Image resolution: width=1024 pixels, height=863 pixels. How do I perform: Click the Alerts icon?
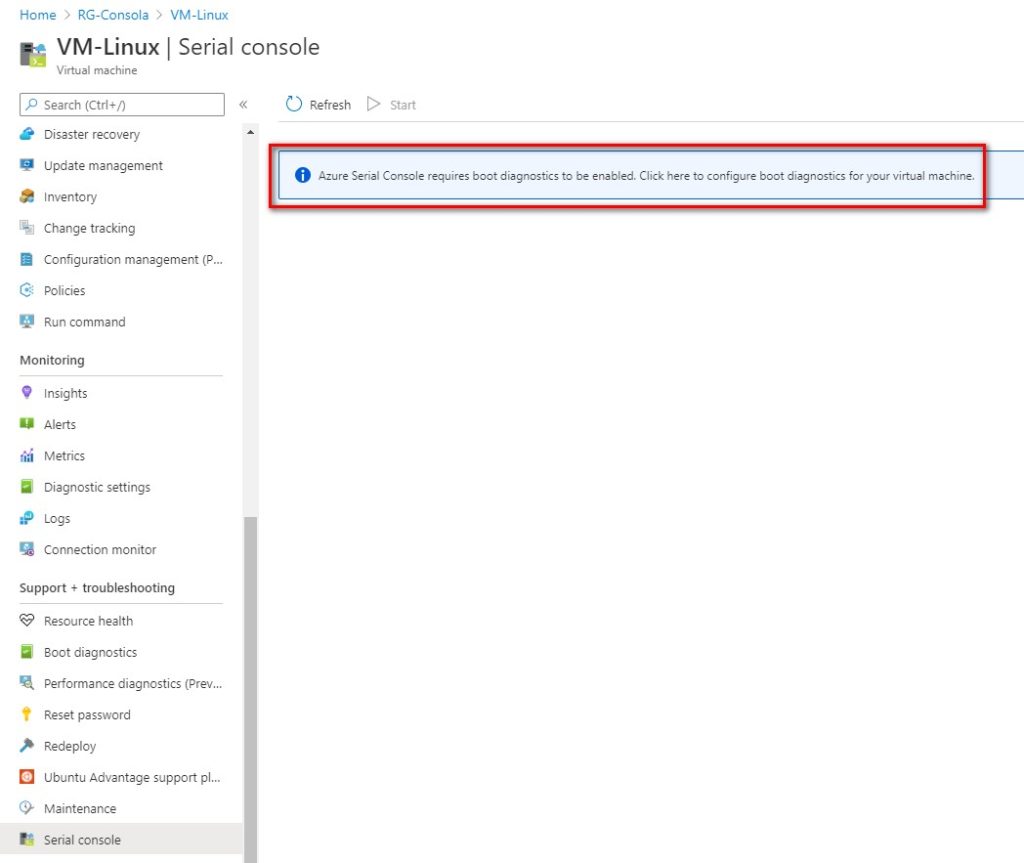click(27, 424)
